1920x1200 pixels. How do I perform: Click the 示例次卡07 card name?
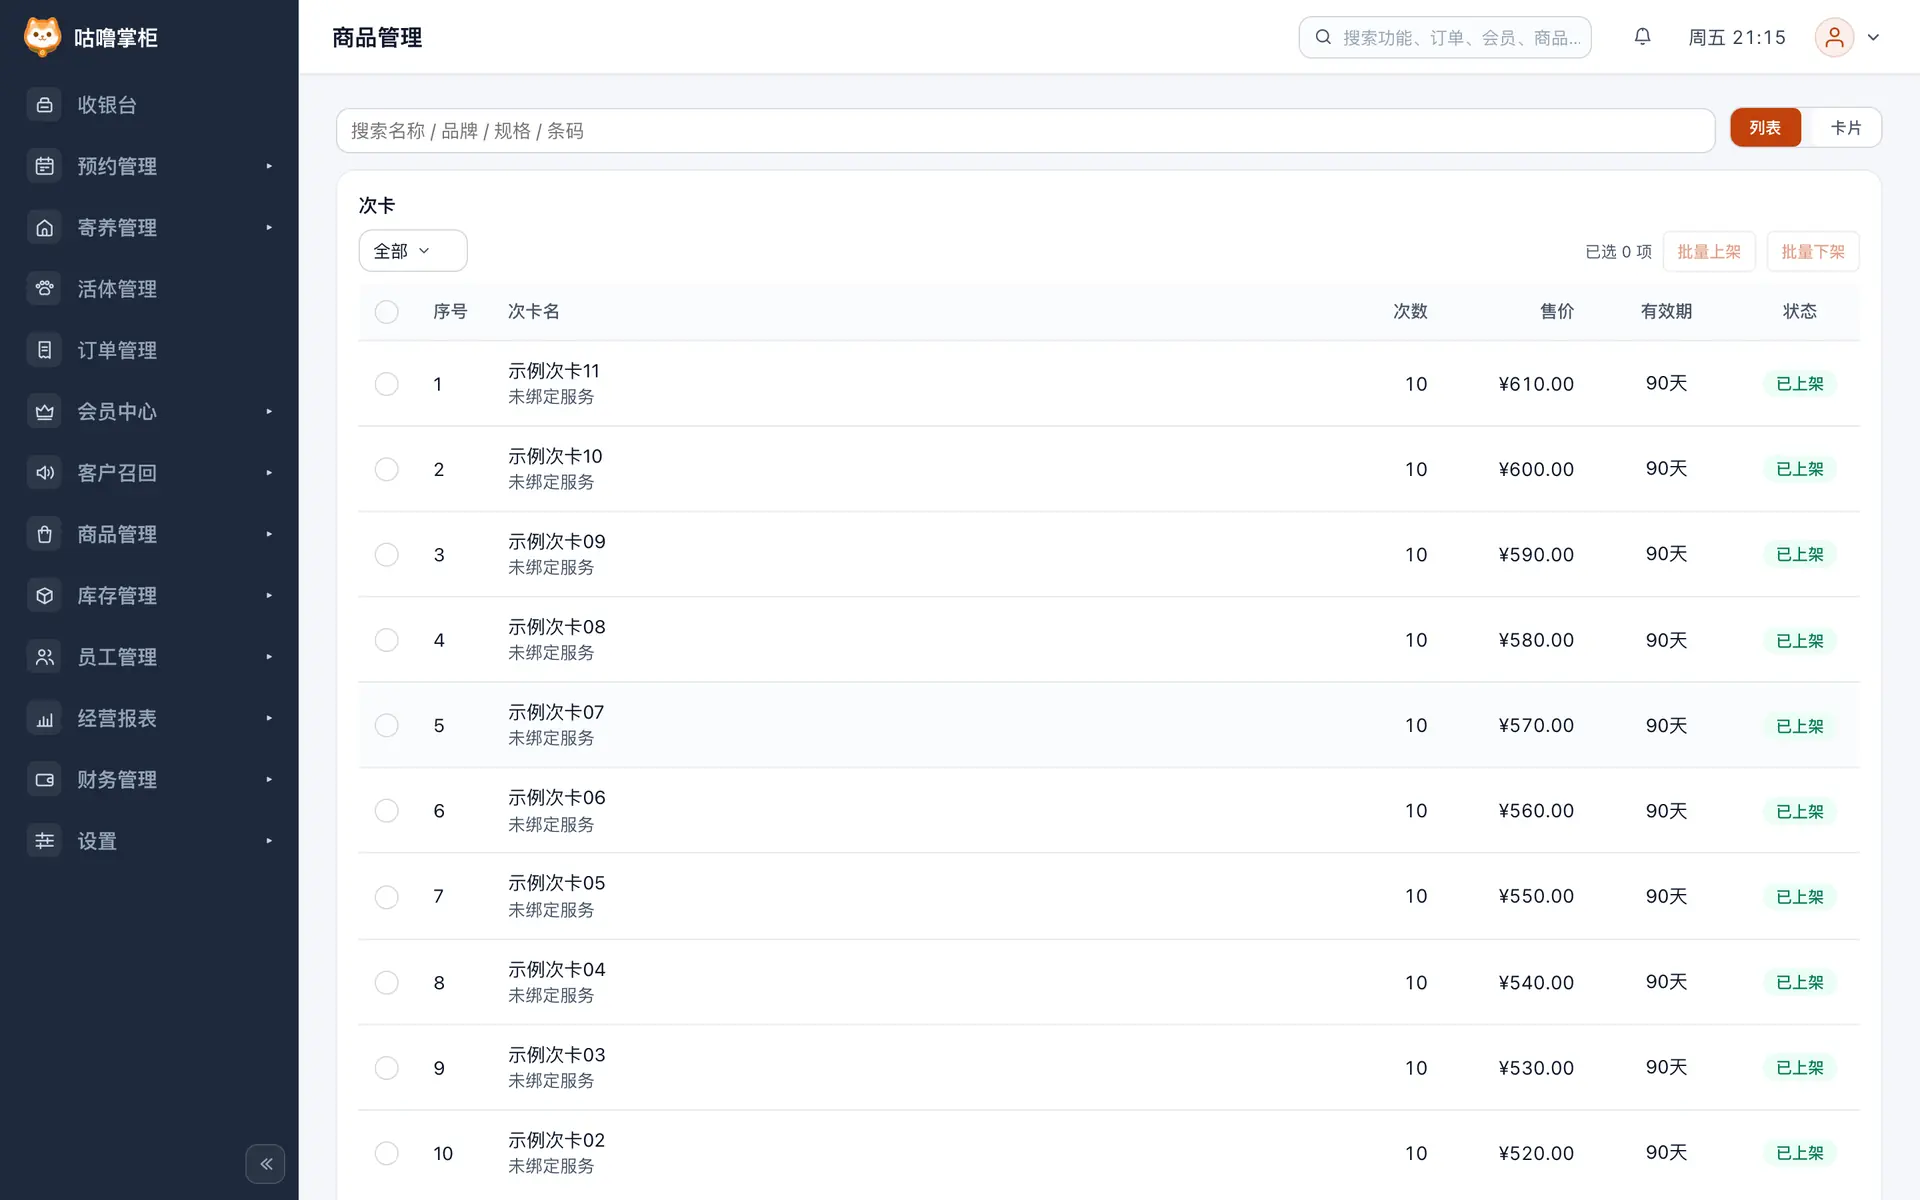click(556, 712)
